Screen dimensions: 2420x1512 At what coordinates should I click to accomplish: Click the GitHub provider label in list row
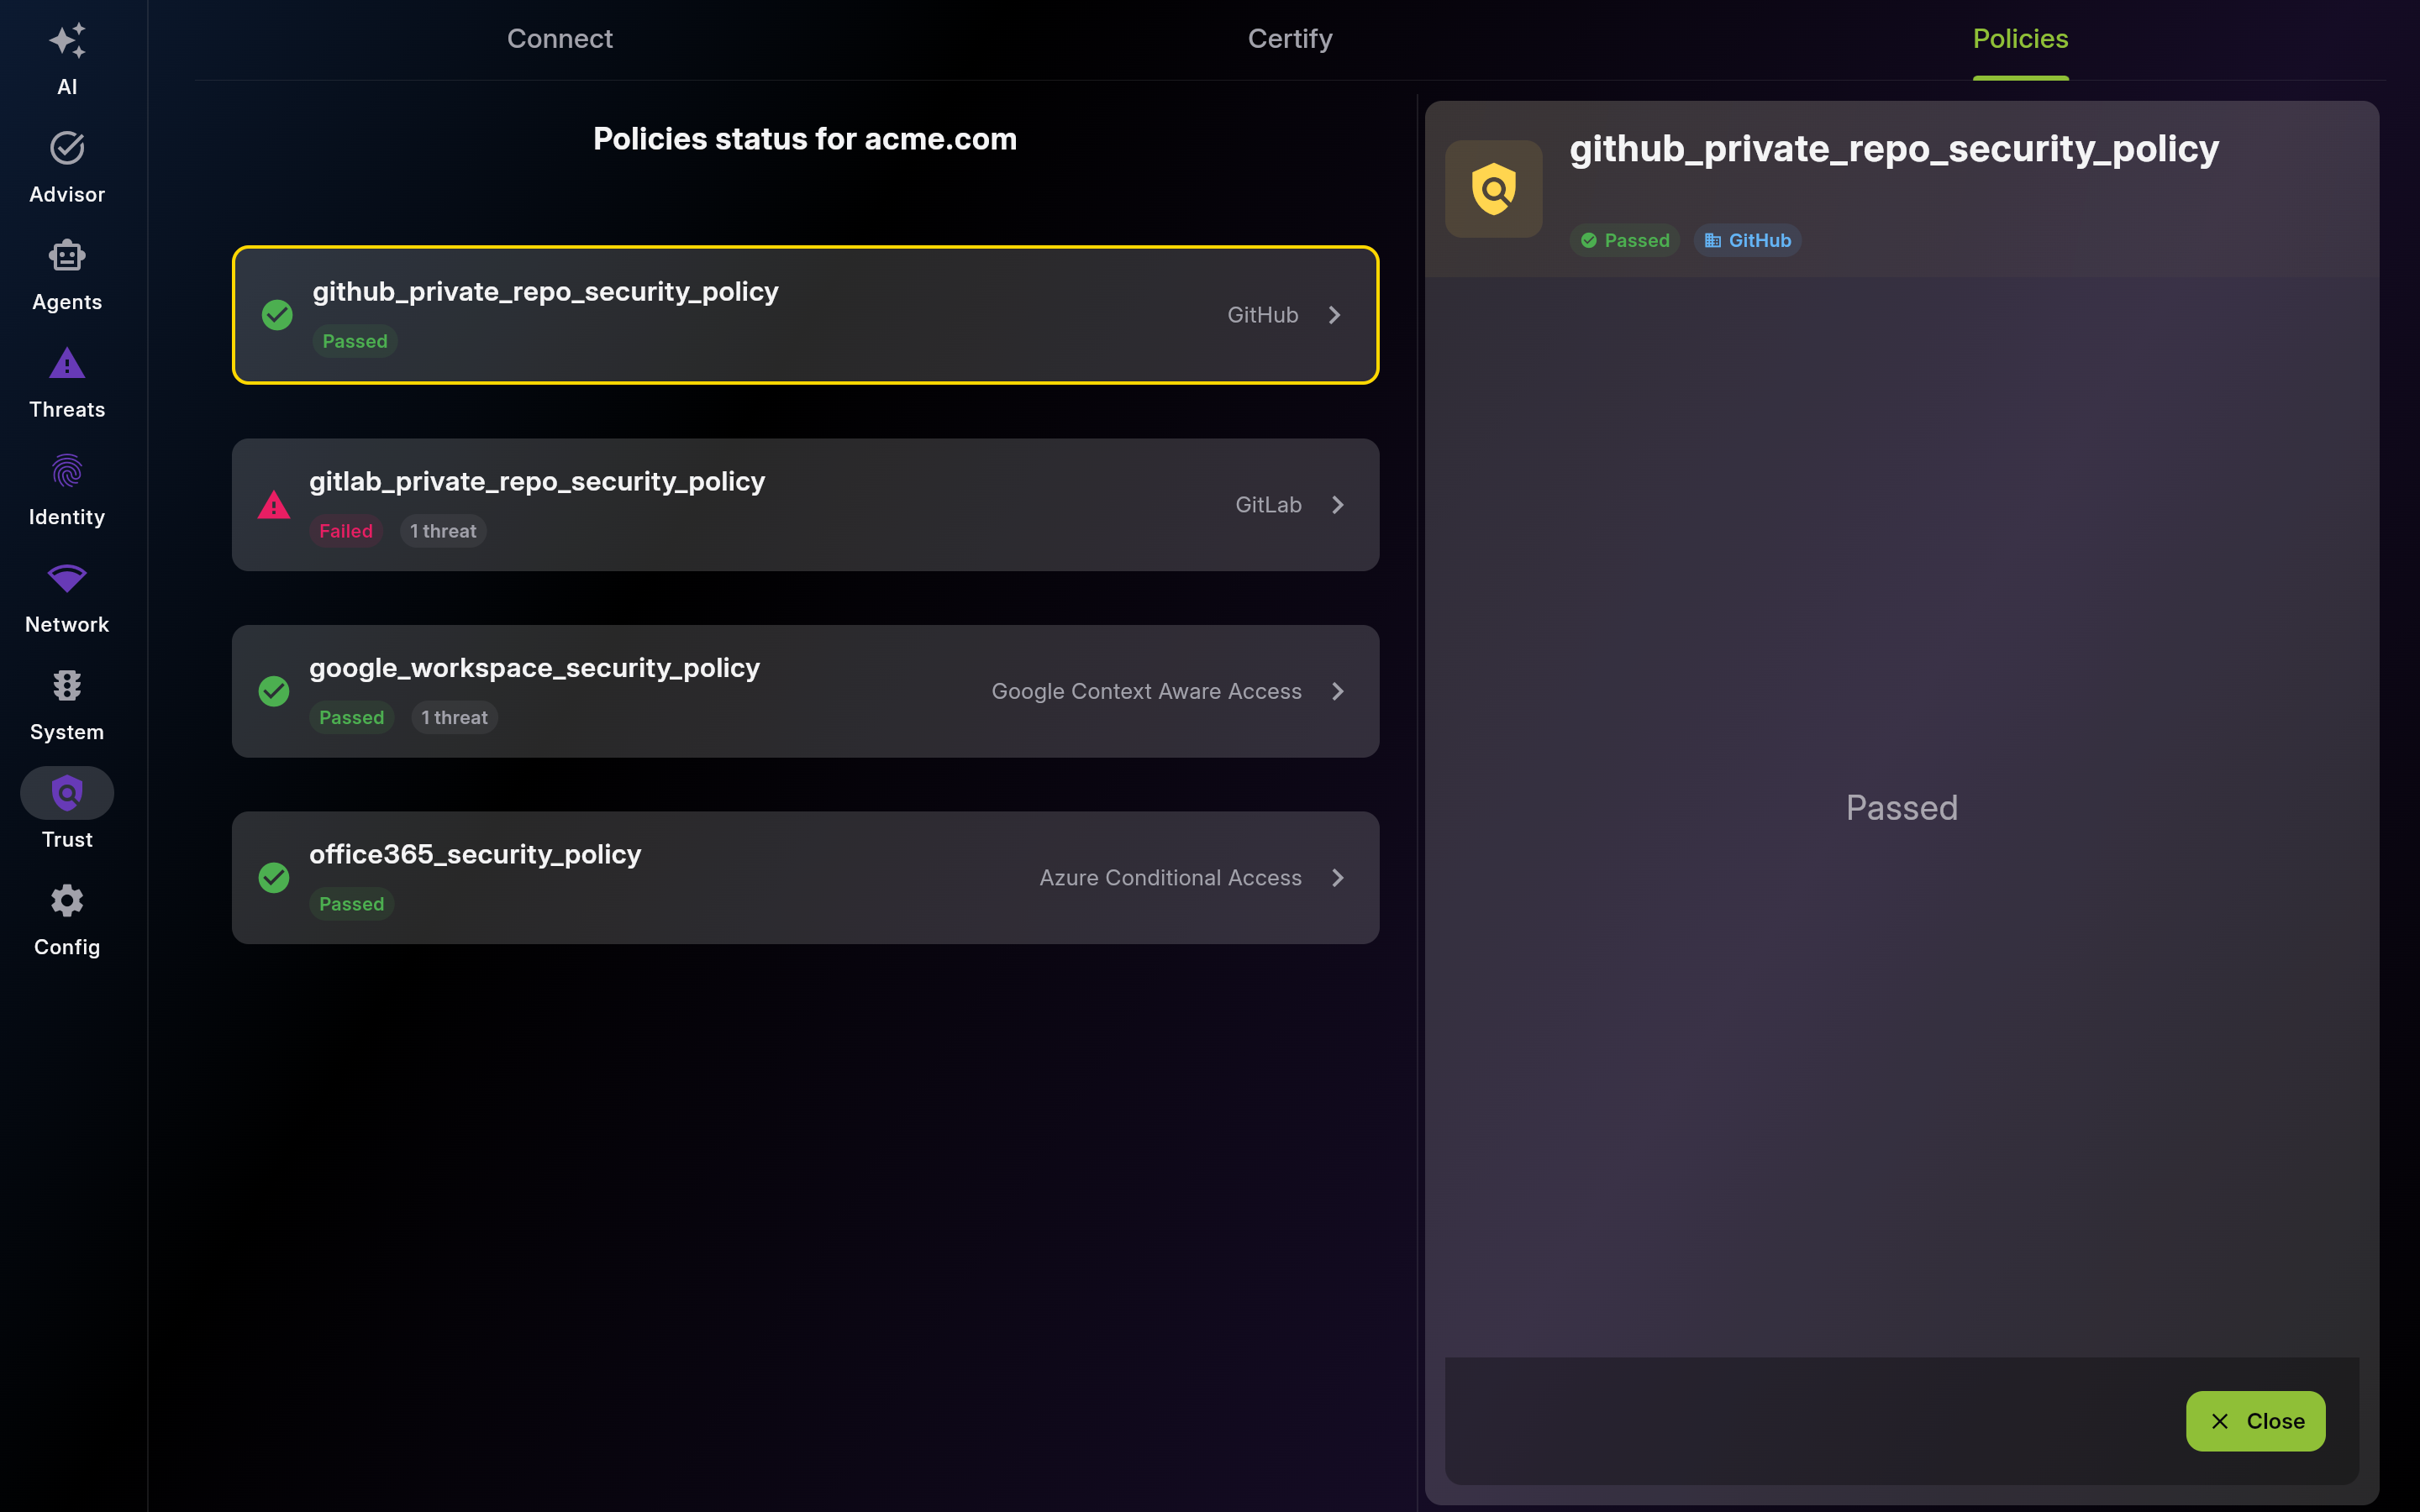coord(1262,315)
